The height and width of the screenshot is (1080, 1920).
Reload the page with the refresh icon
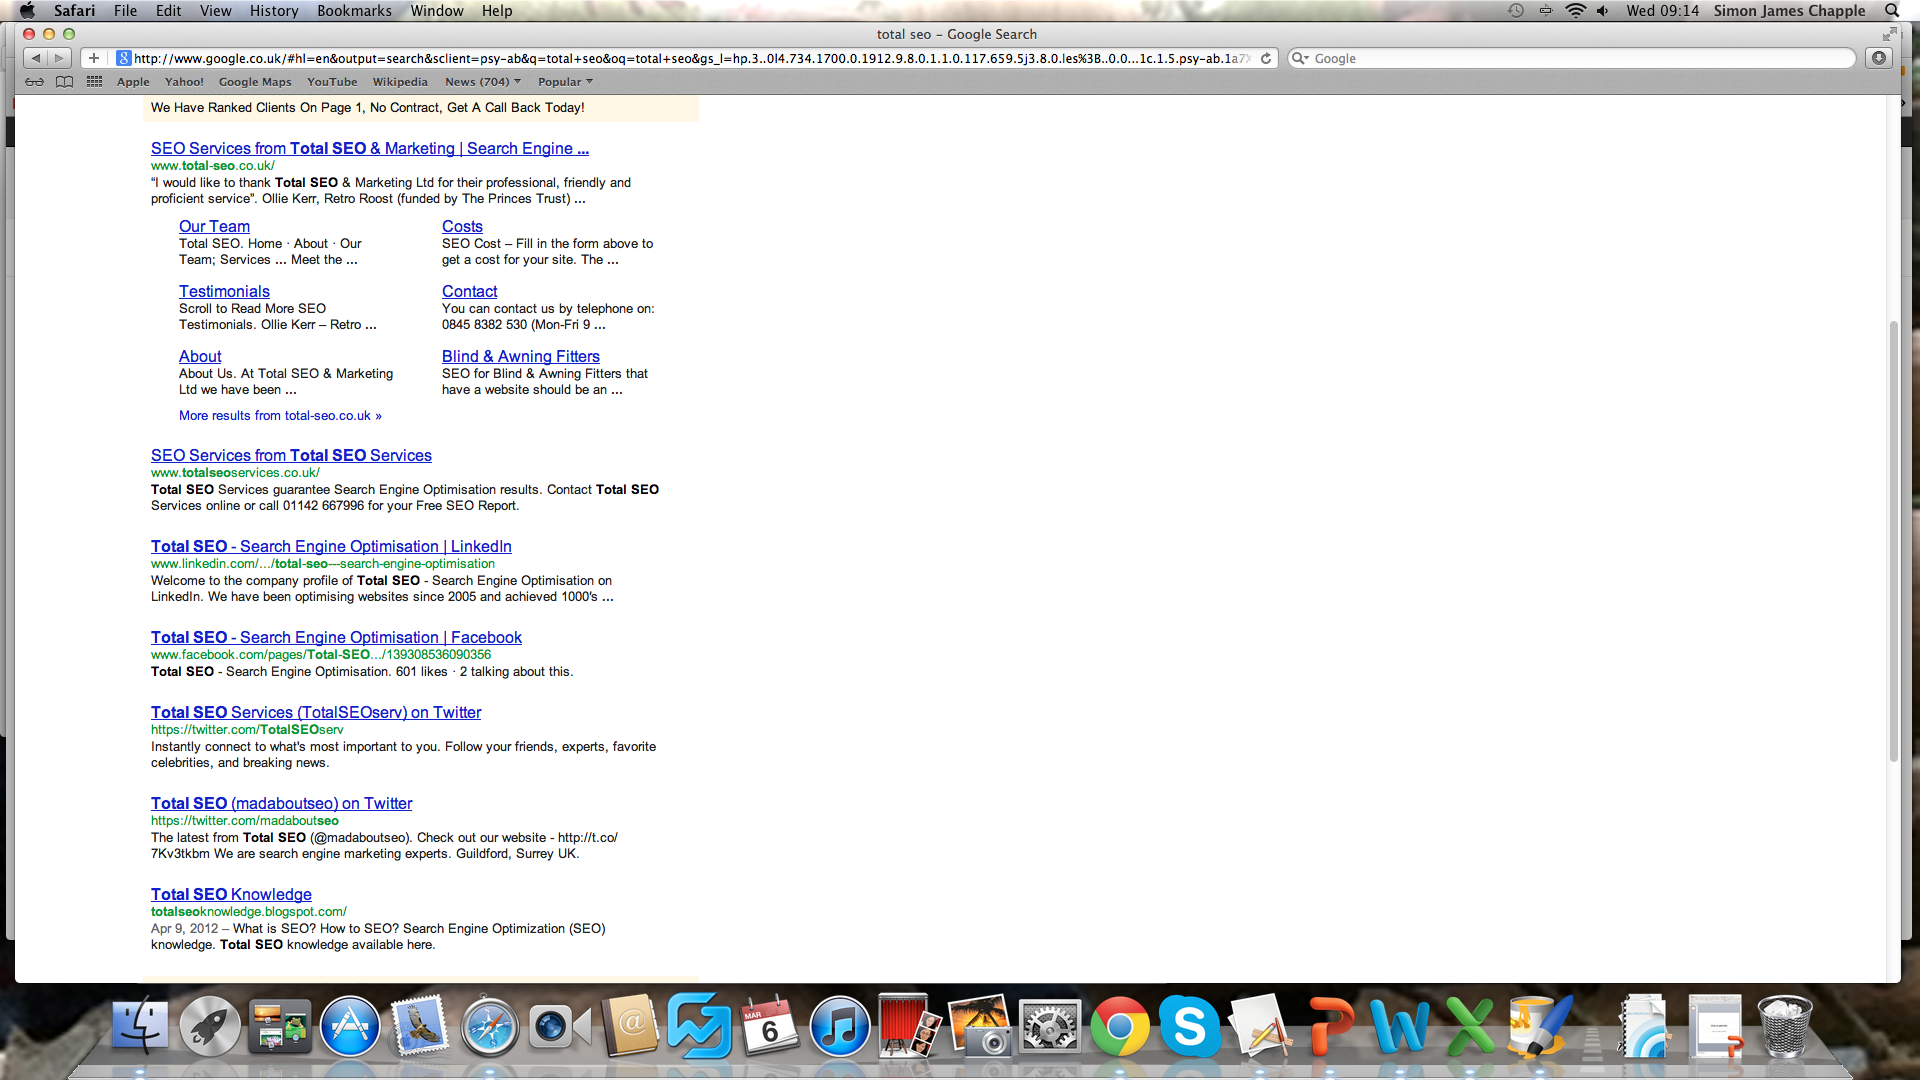1266,58
